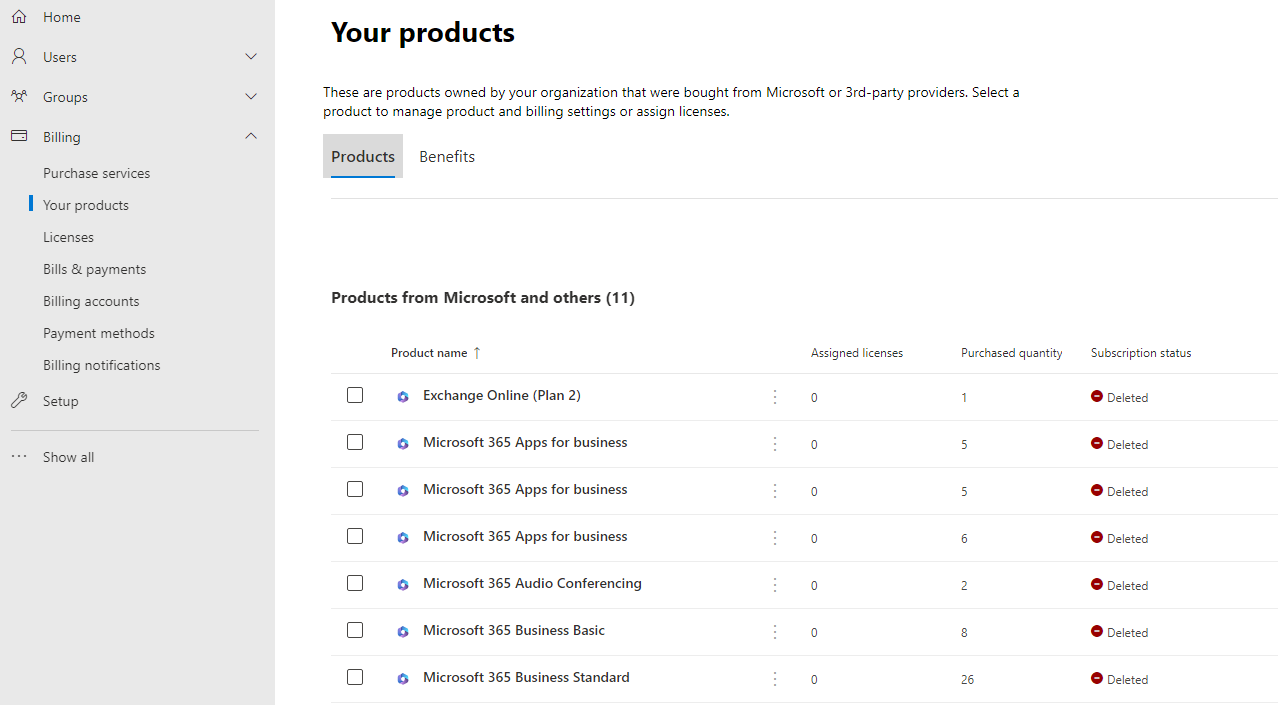Click the product icon beside Microsoft 365 Audio Conferencing
Screen dimensions: 1278x705
[402, 584]
